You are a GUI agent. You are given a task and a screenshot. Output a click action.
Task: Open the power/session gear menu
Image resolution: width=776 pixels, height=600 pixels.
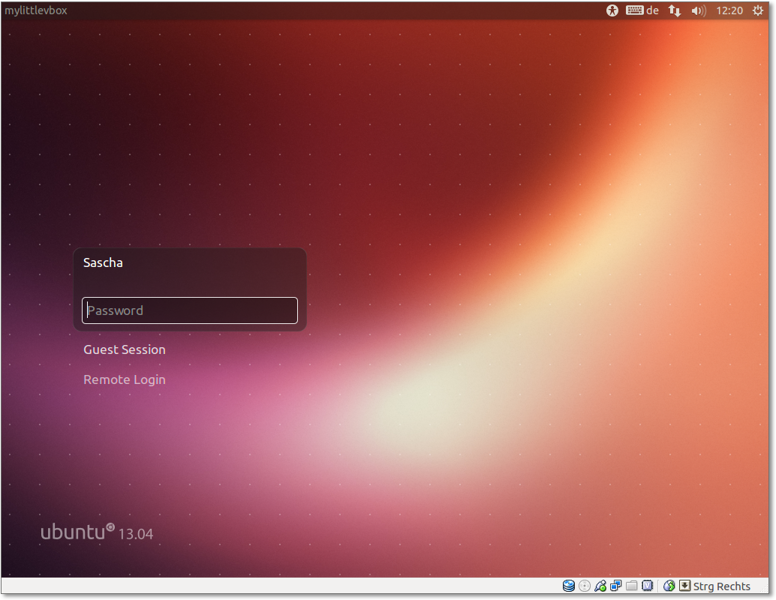pyautogui.click(x=758, y=10)
